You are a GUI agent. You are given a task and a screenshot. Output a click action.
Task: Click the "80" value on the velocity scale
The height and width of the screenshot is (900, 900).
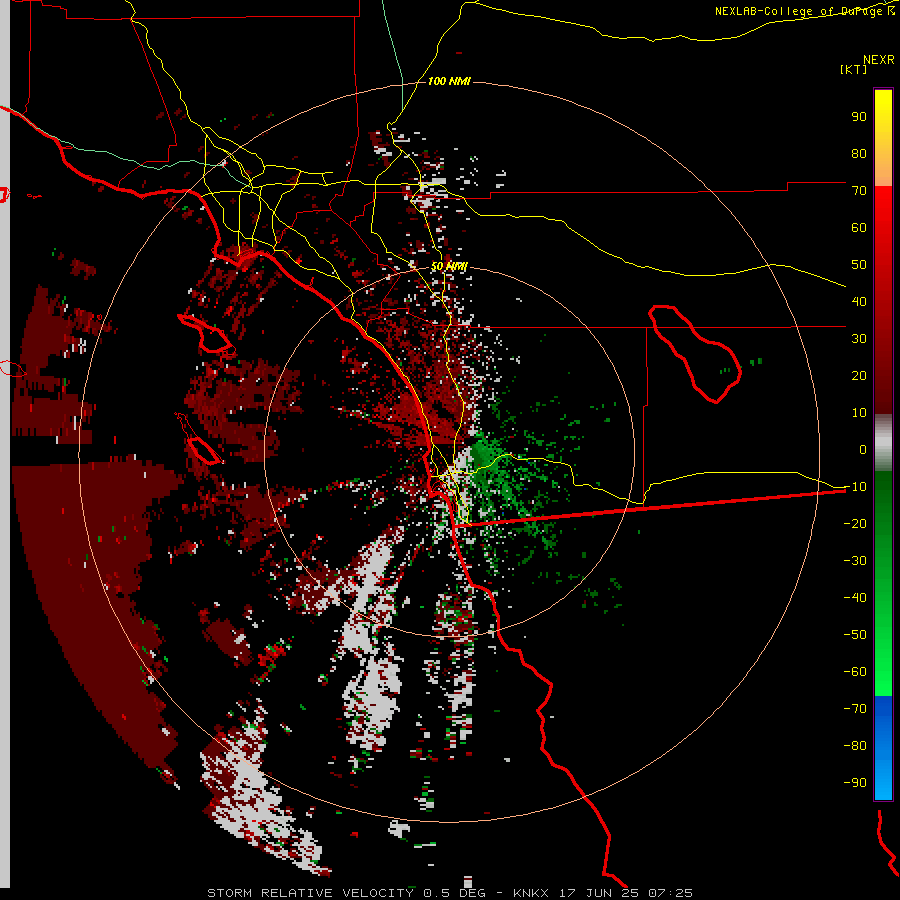click(859, 154)
